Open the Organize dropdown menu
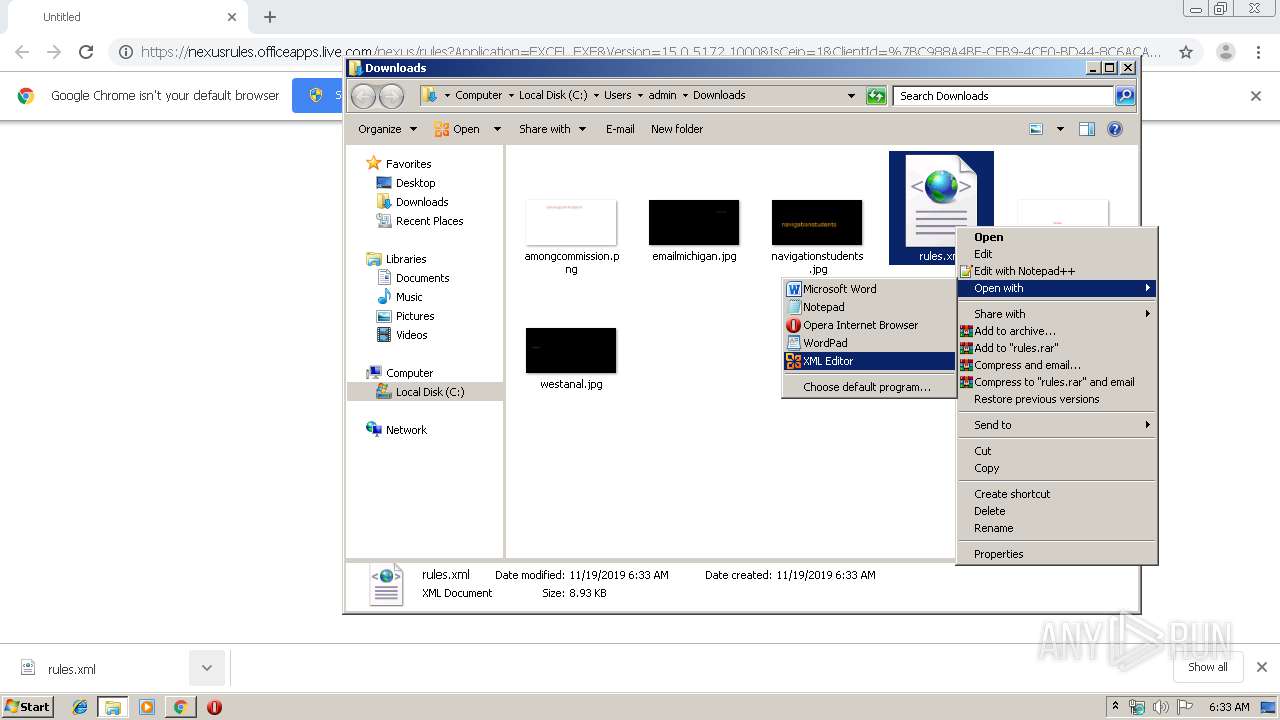This screenshot has width=1280, height=720. pos(387,129)
